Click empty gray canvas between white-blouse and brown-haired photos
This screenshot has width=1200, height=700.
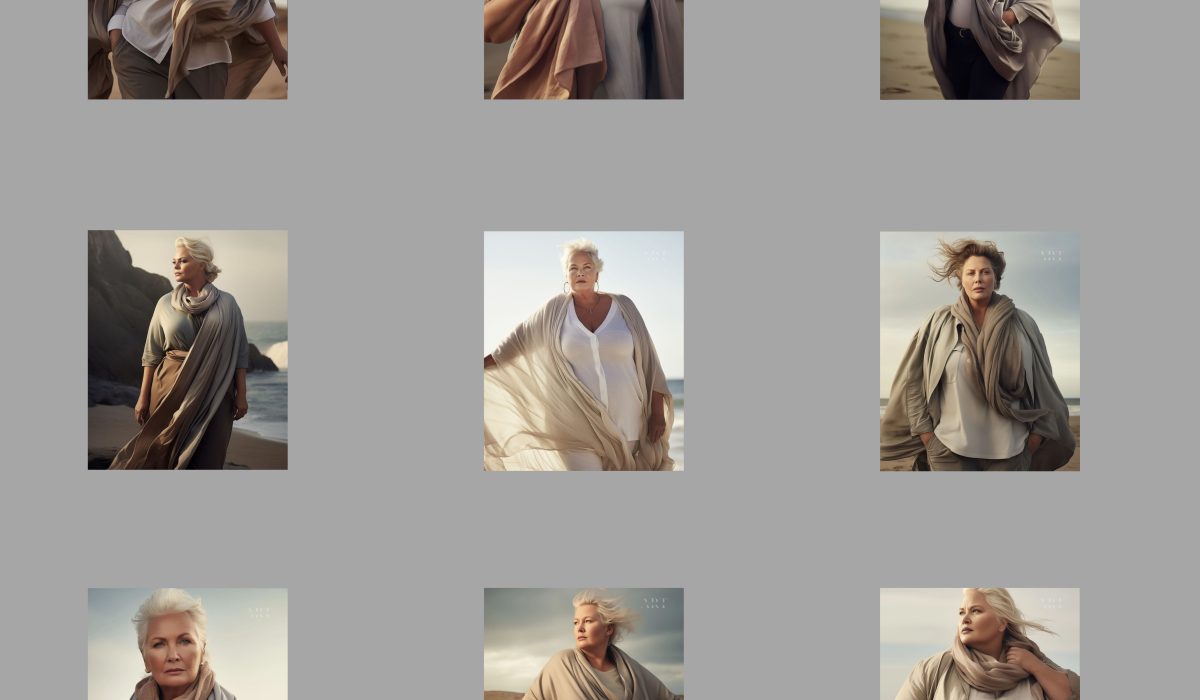781,350
